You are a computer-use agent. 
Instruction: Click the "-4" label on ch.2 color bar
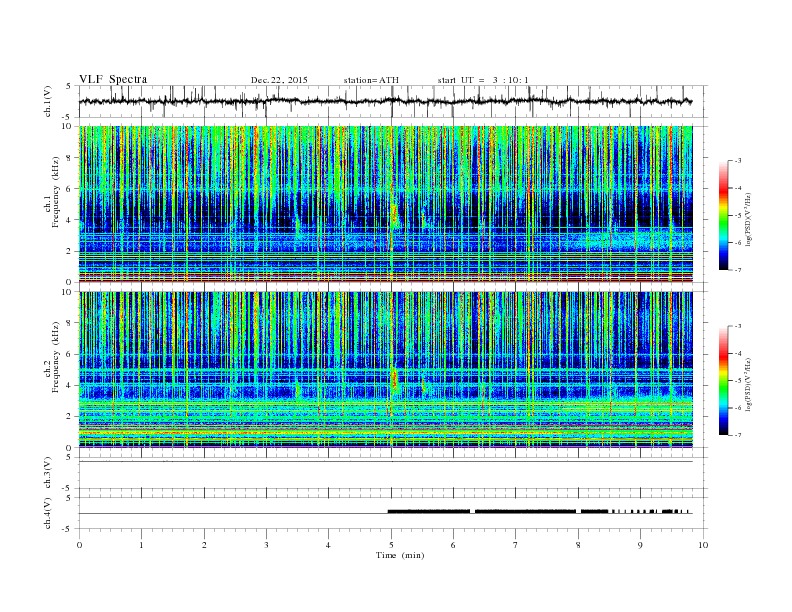[x=738, y=353]
